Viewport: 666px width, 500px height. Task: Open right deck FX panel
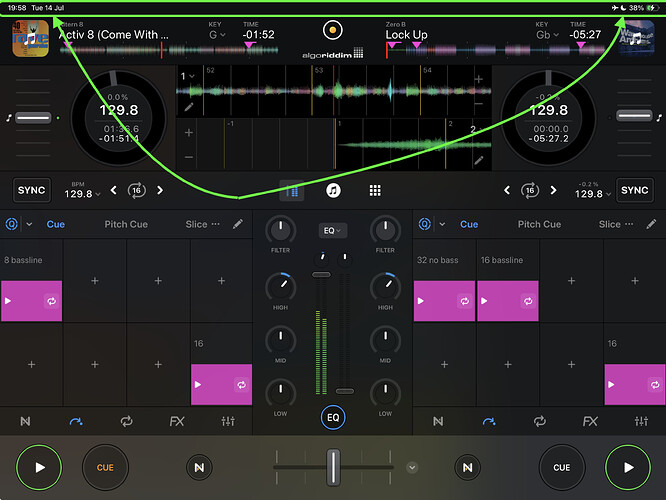click(590, 421)
